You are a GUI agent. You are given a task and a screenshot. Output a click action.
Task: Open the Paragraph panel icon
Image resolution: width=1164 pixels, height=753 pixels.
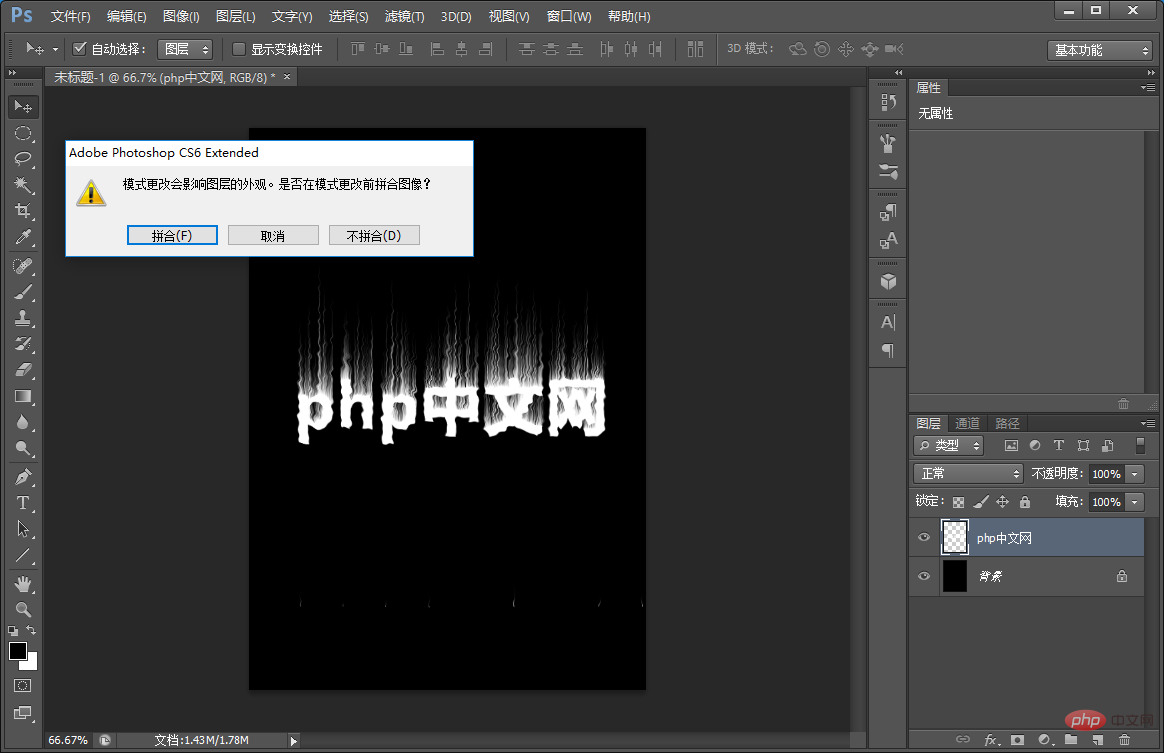click(888, 350)
